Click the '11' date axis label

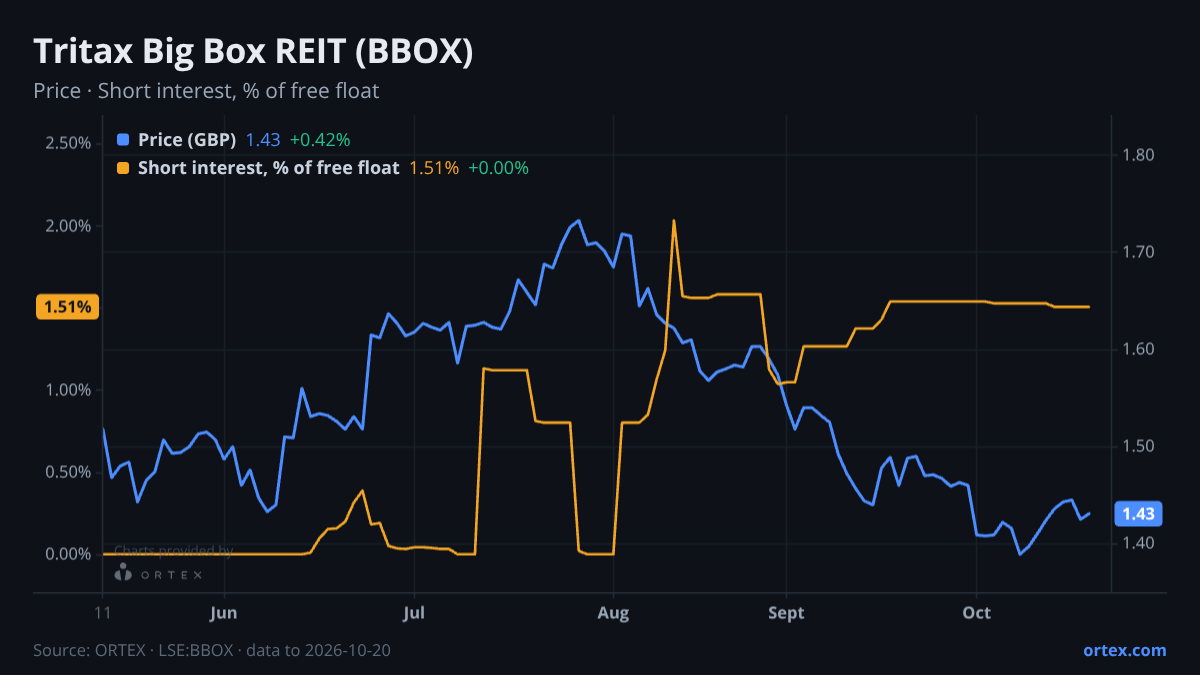[103, 613]
